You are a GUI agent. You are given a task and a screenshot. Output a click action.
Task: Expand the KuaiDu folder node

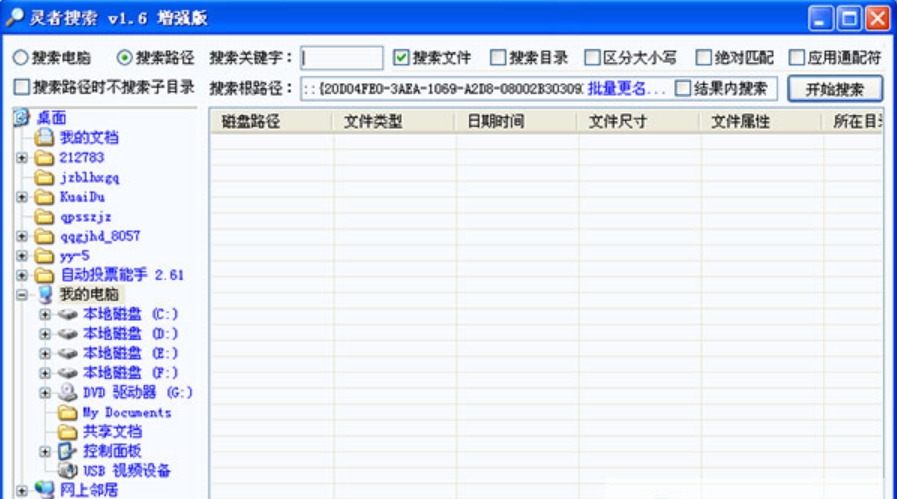[x=22, y=197]
